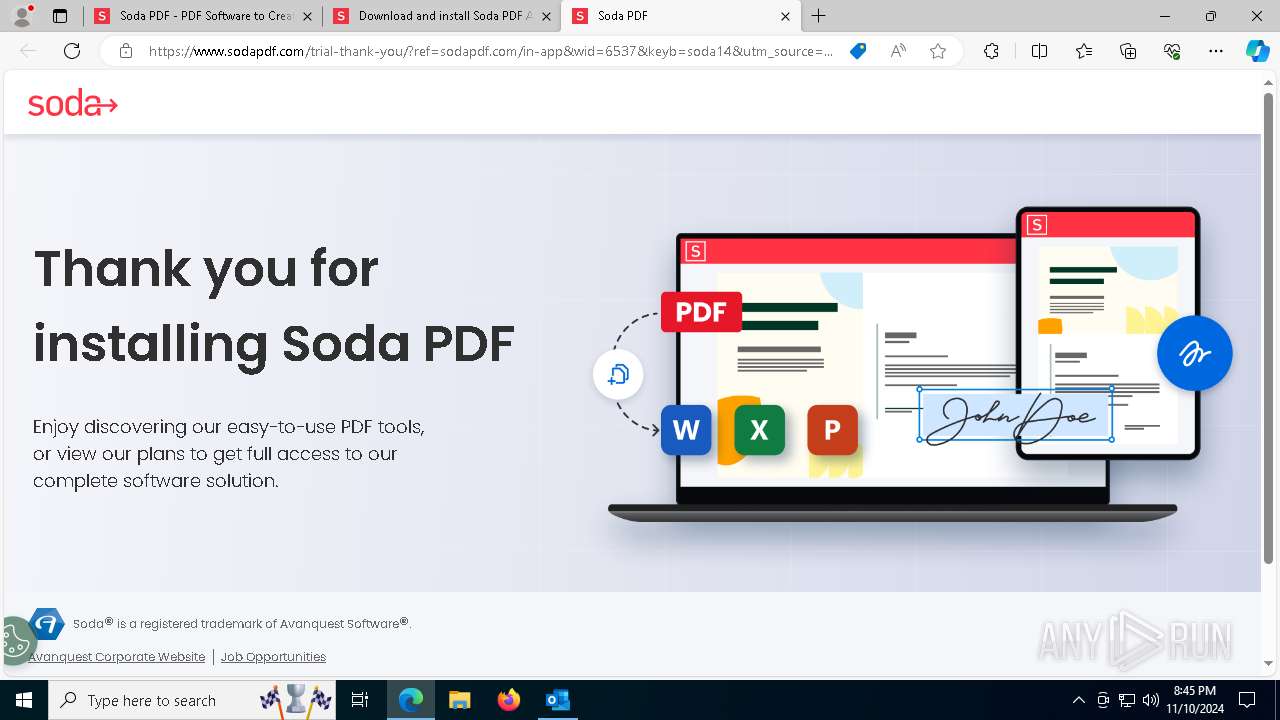Click scrollbar down arrow
Screen dimensions: 1280x720
[x=1268, y=664]
